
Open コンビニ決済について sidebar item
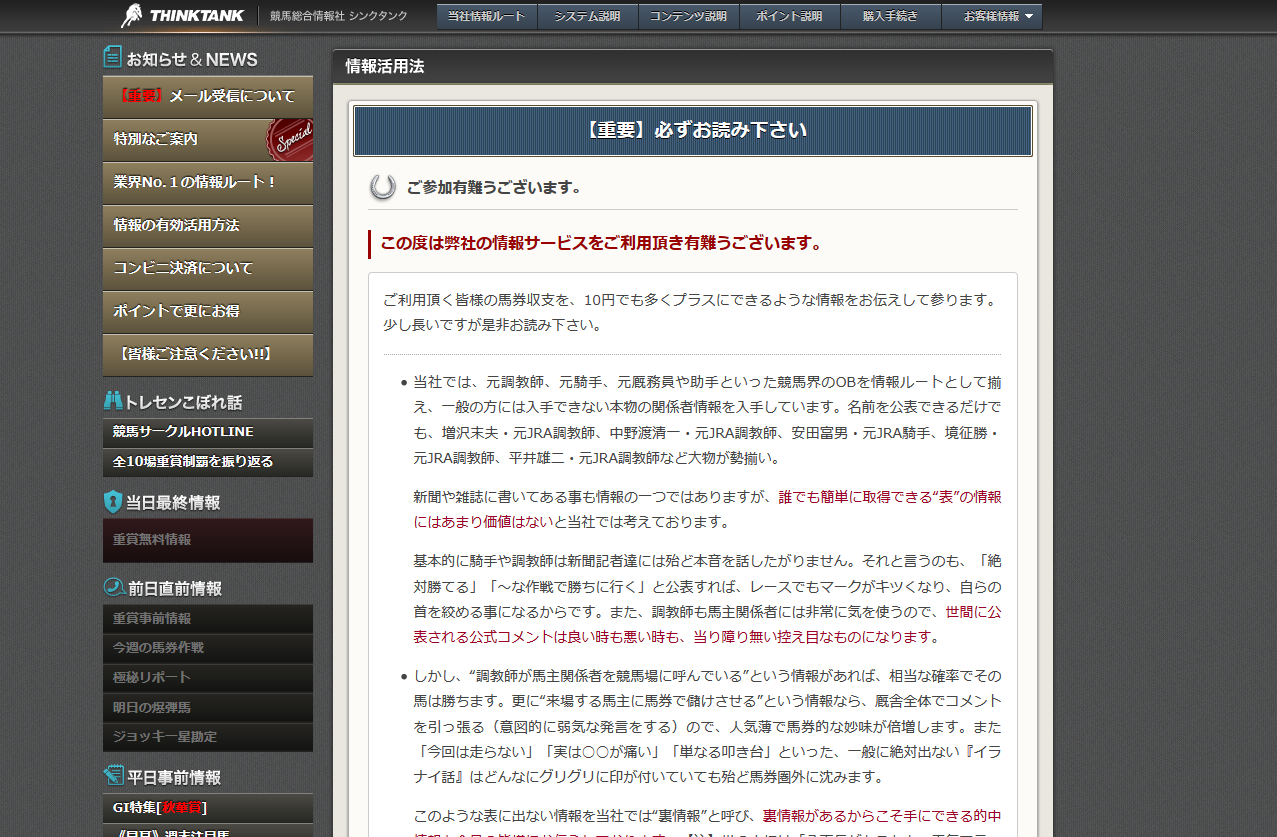(208, 269)
